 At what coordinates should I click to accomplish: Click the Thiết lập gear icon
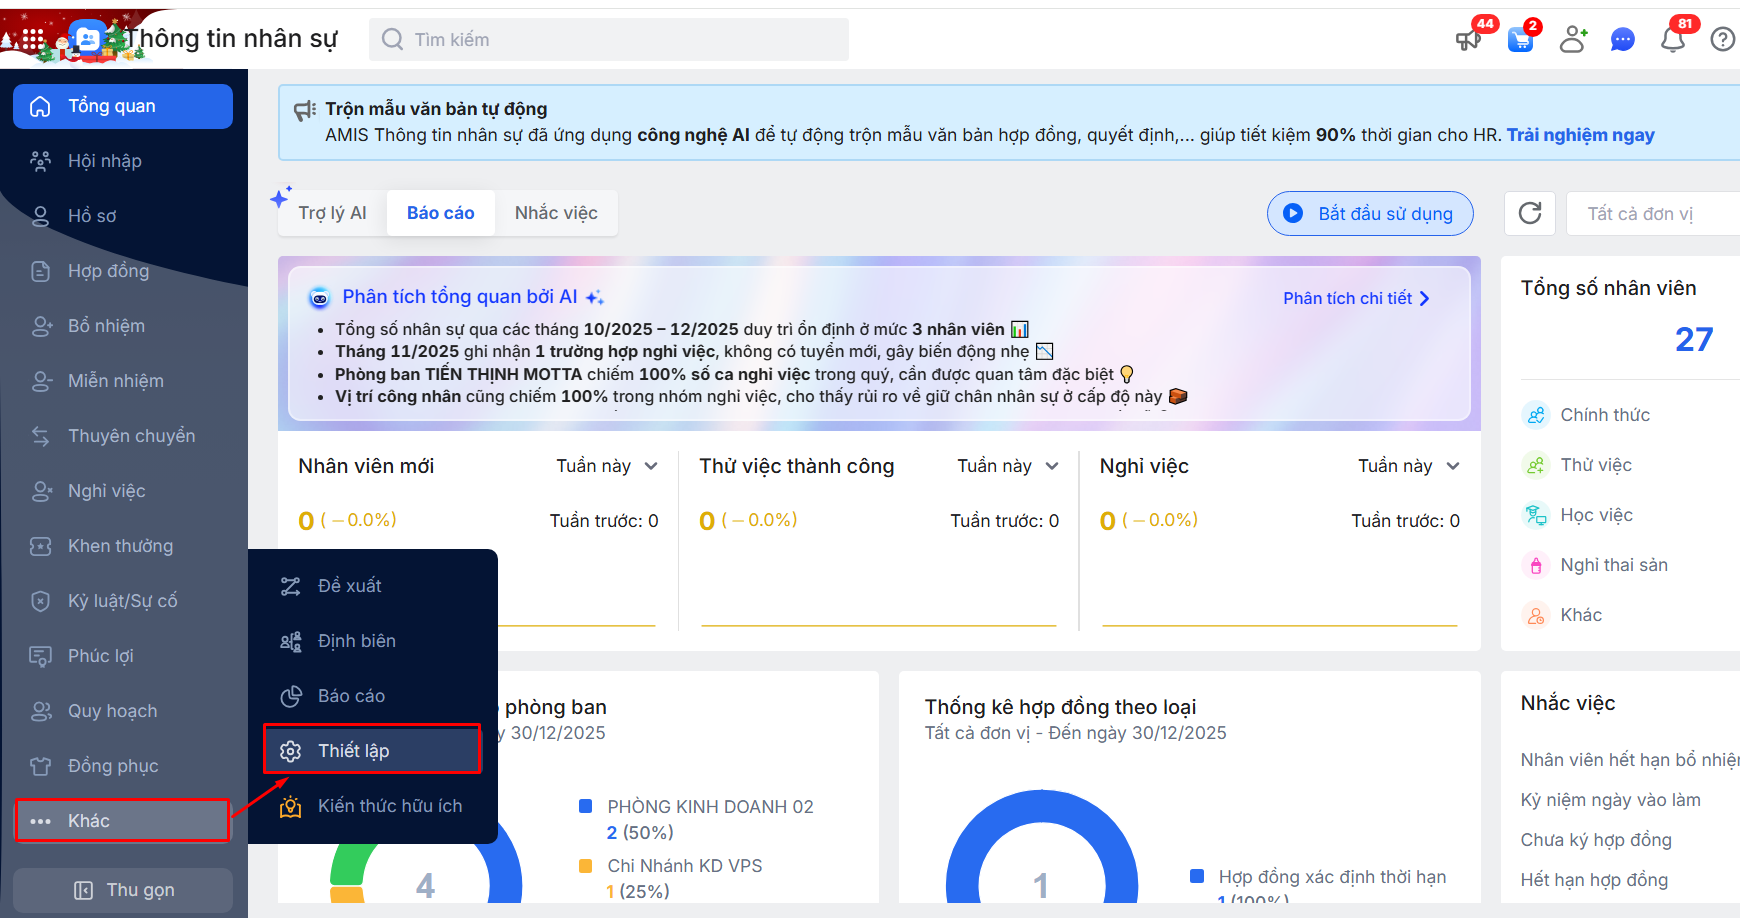click(x=291, y=751)
